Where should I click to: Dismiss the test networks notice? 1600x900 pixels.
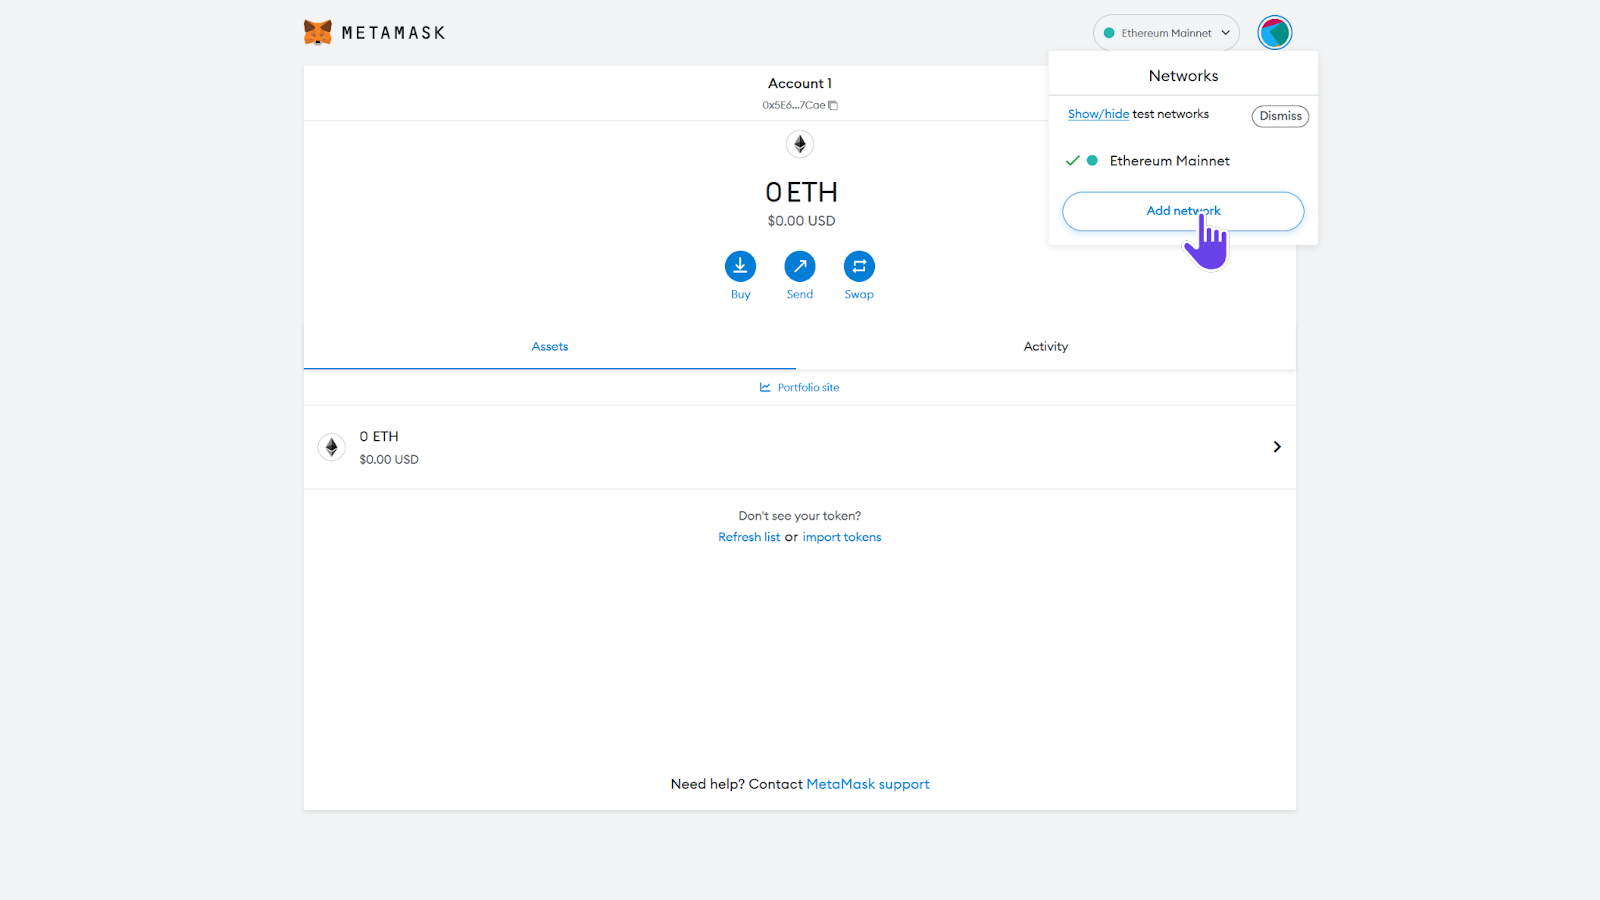coord(1280,116)
